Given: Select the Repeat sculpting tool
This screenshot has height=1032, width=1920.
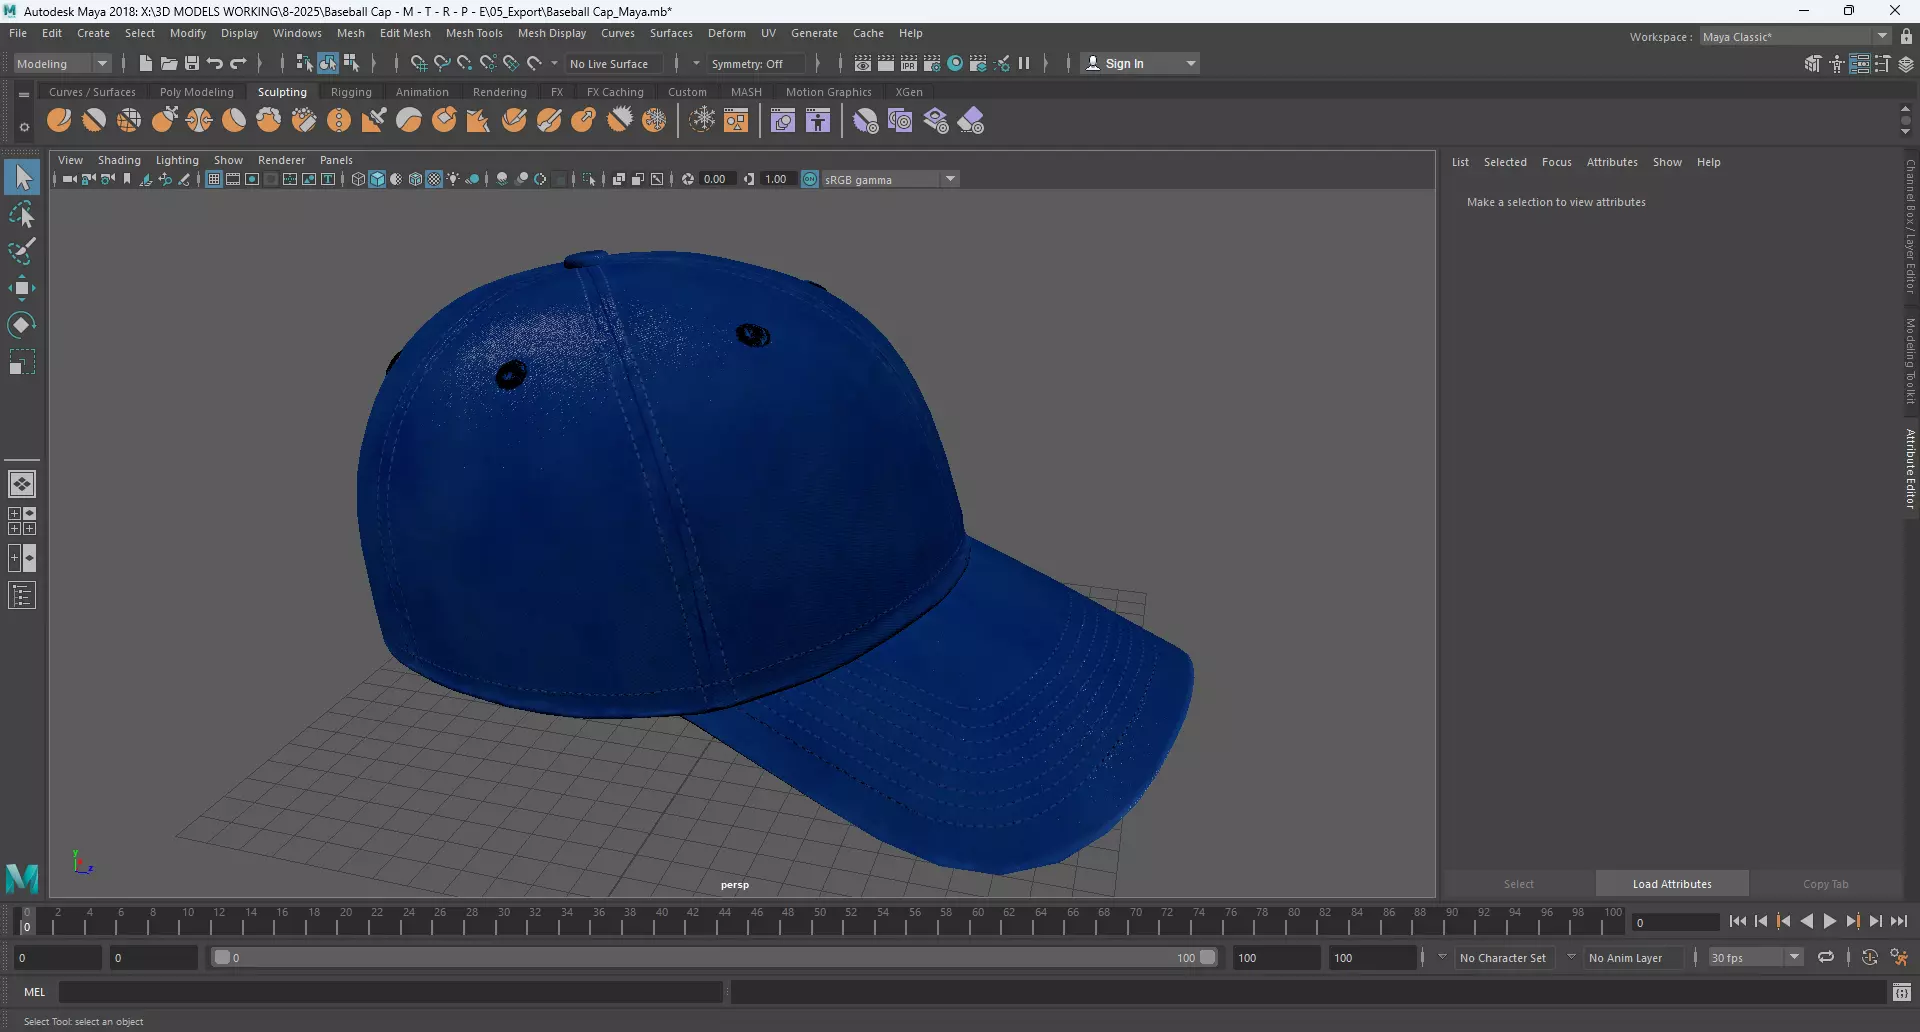Looking at the screenshot, I should click(x=339, y=121).
